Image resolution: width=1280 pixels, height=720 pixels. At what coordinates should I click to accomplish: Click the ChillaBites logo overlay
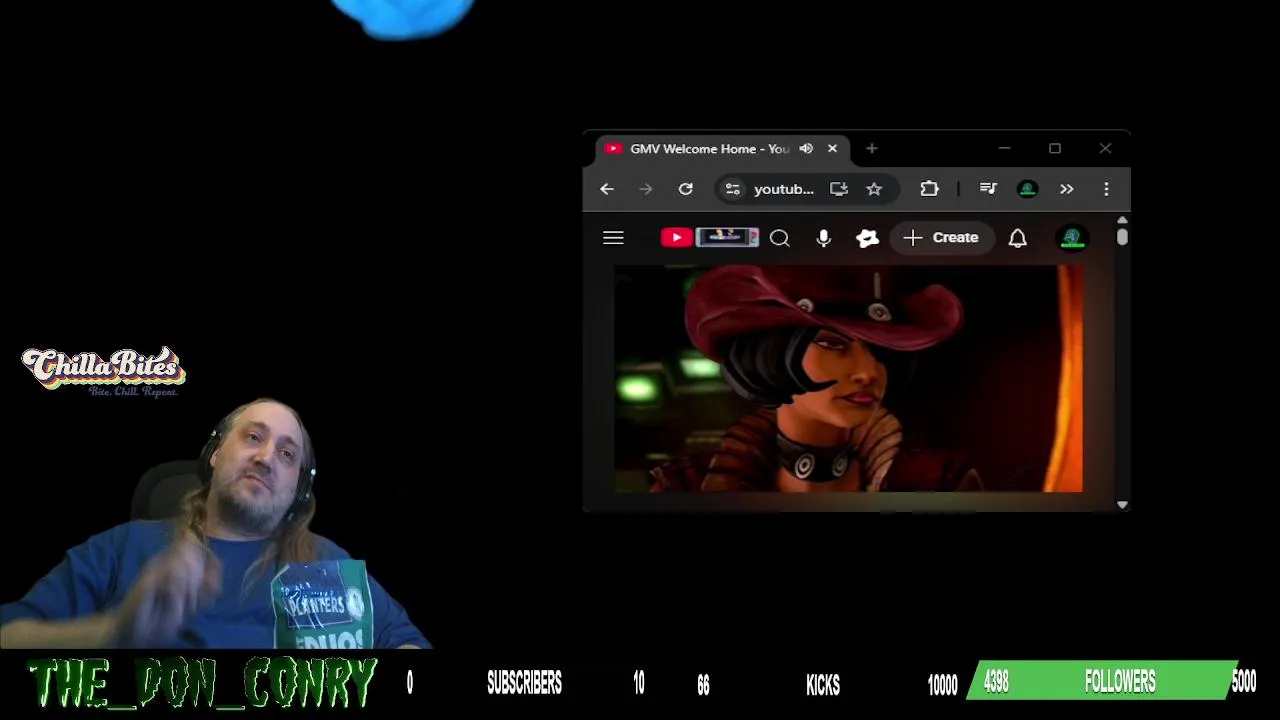pos(104,372)
